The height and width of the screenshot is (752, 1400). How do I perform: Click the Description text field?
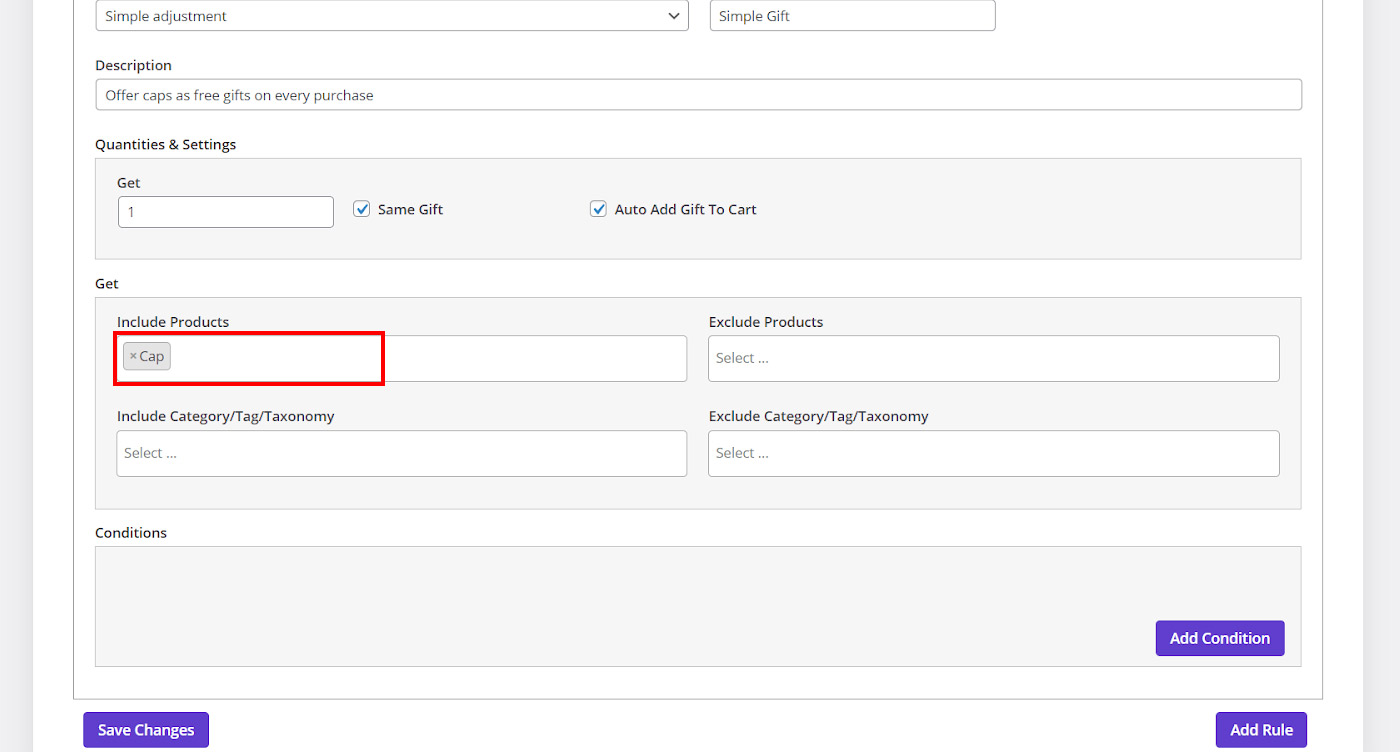tap(699, 95)
